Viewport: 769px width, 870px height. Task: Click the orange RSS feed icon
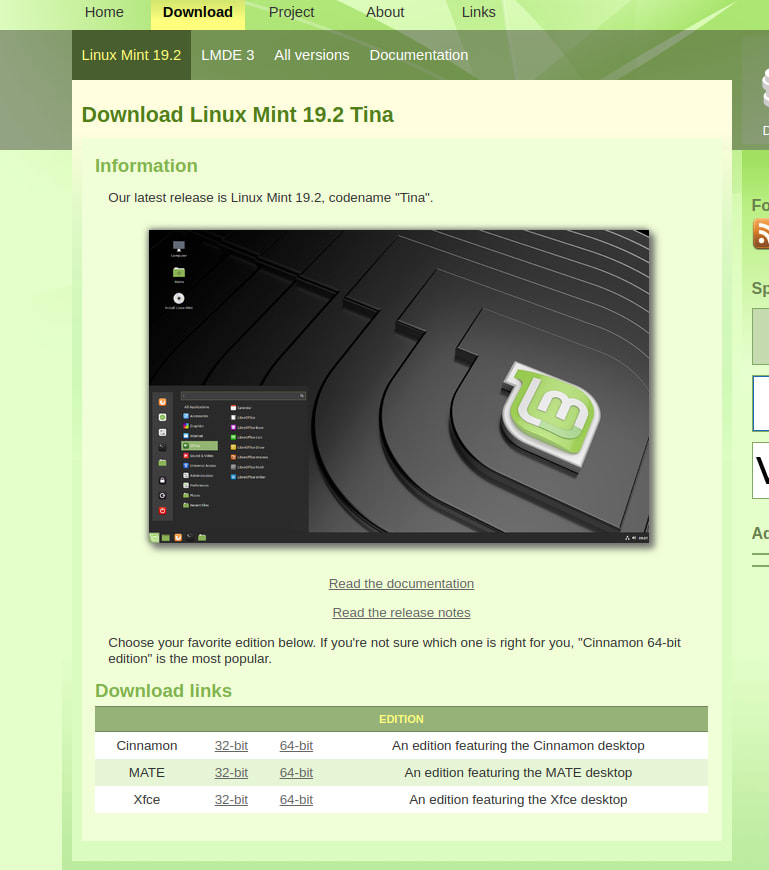(x=761, y=234)
